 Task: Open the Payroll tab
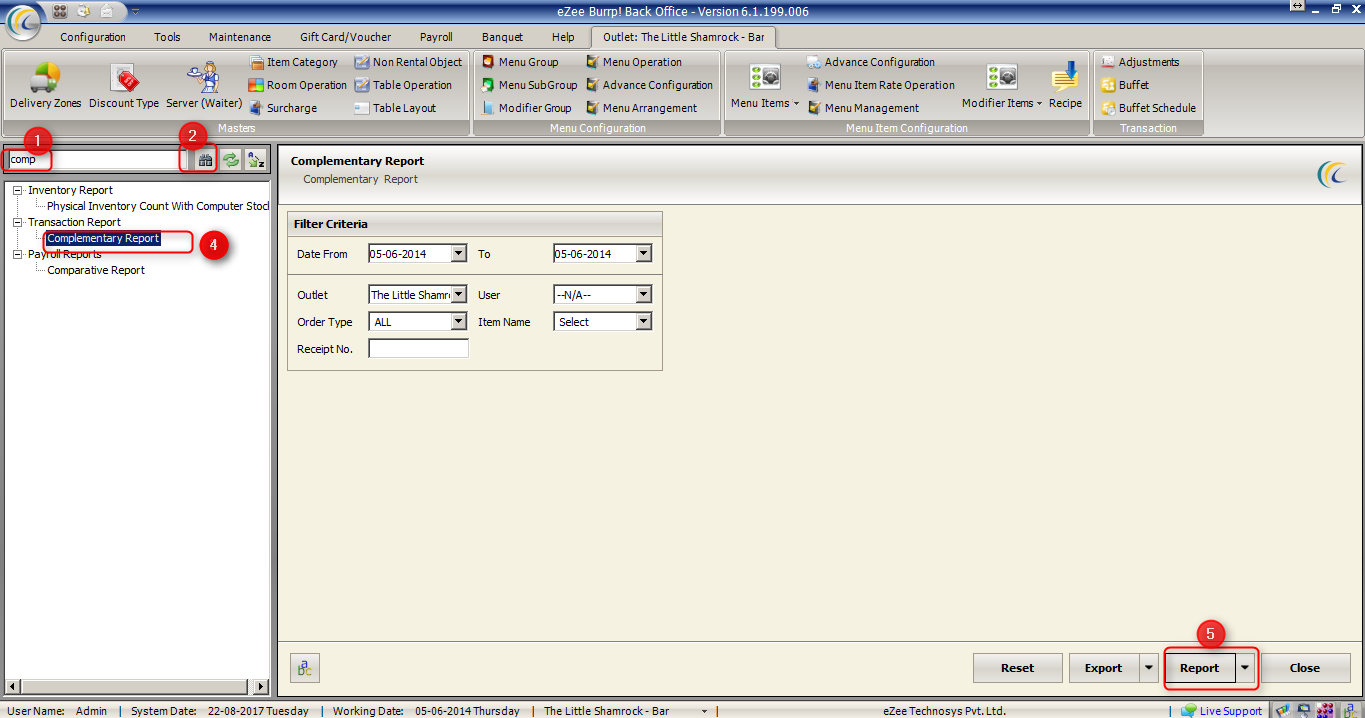436,37
